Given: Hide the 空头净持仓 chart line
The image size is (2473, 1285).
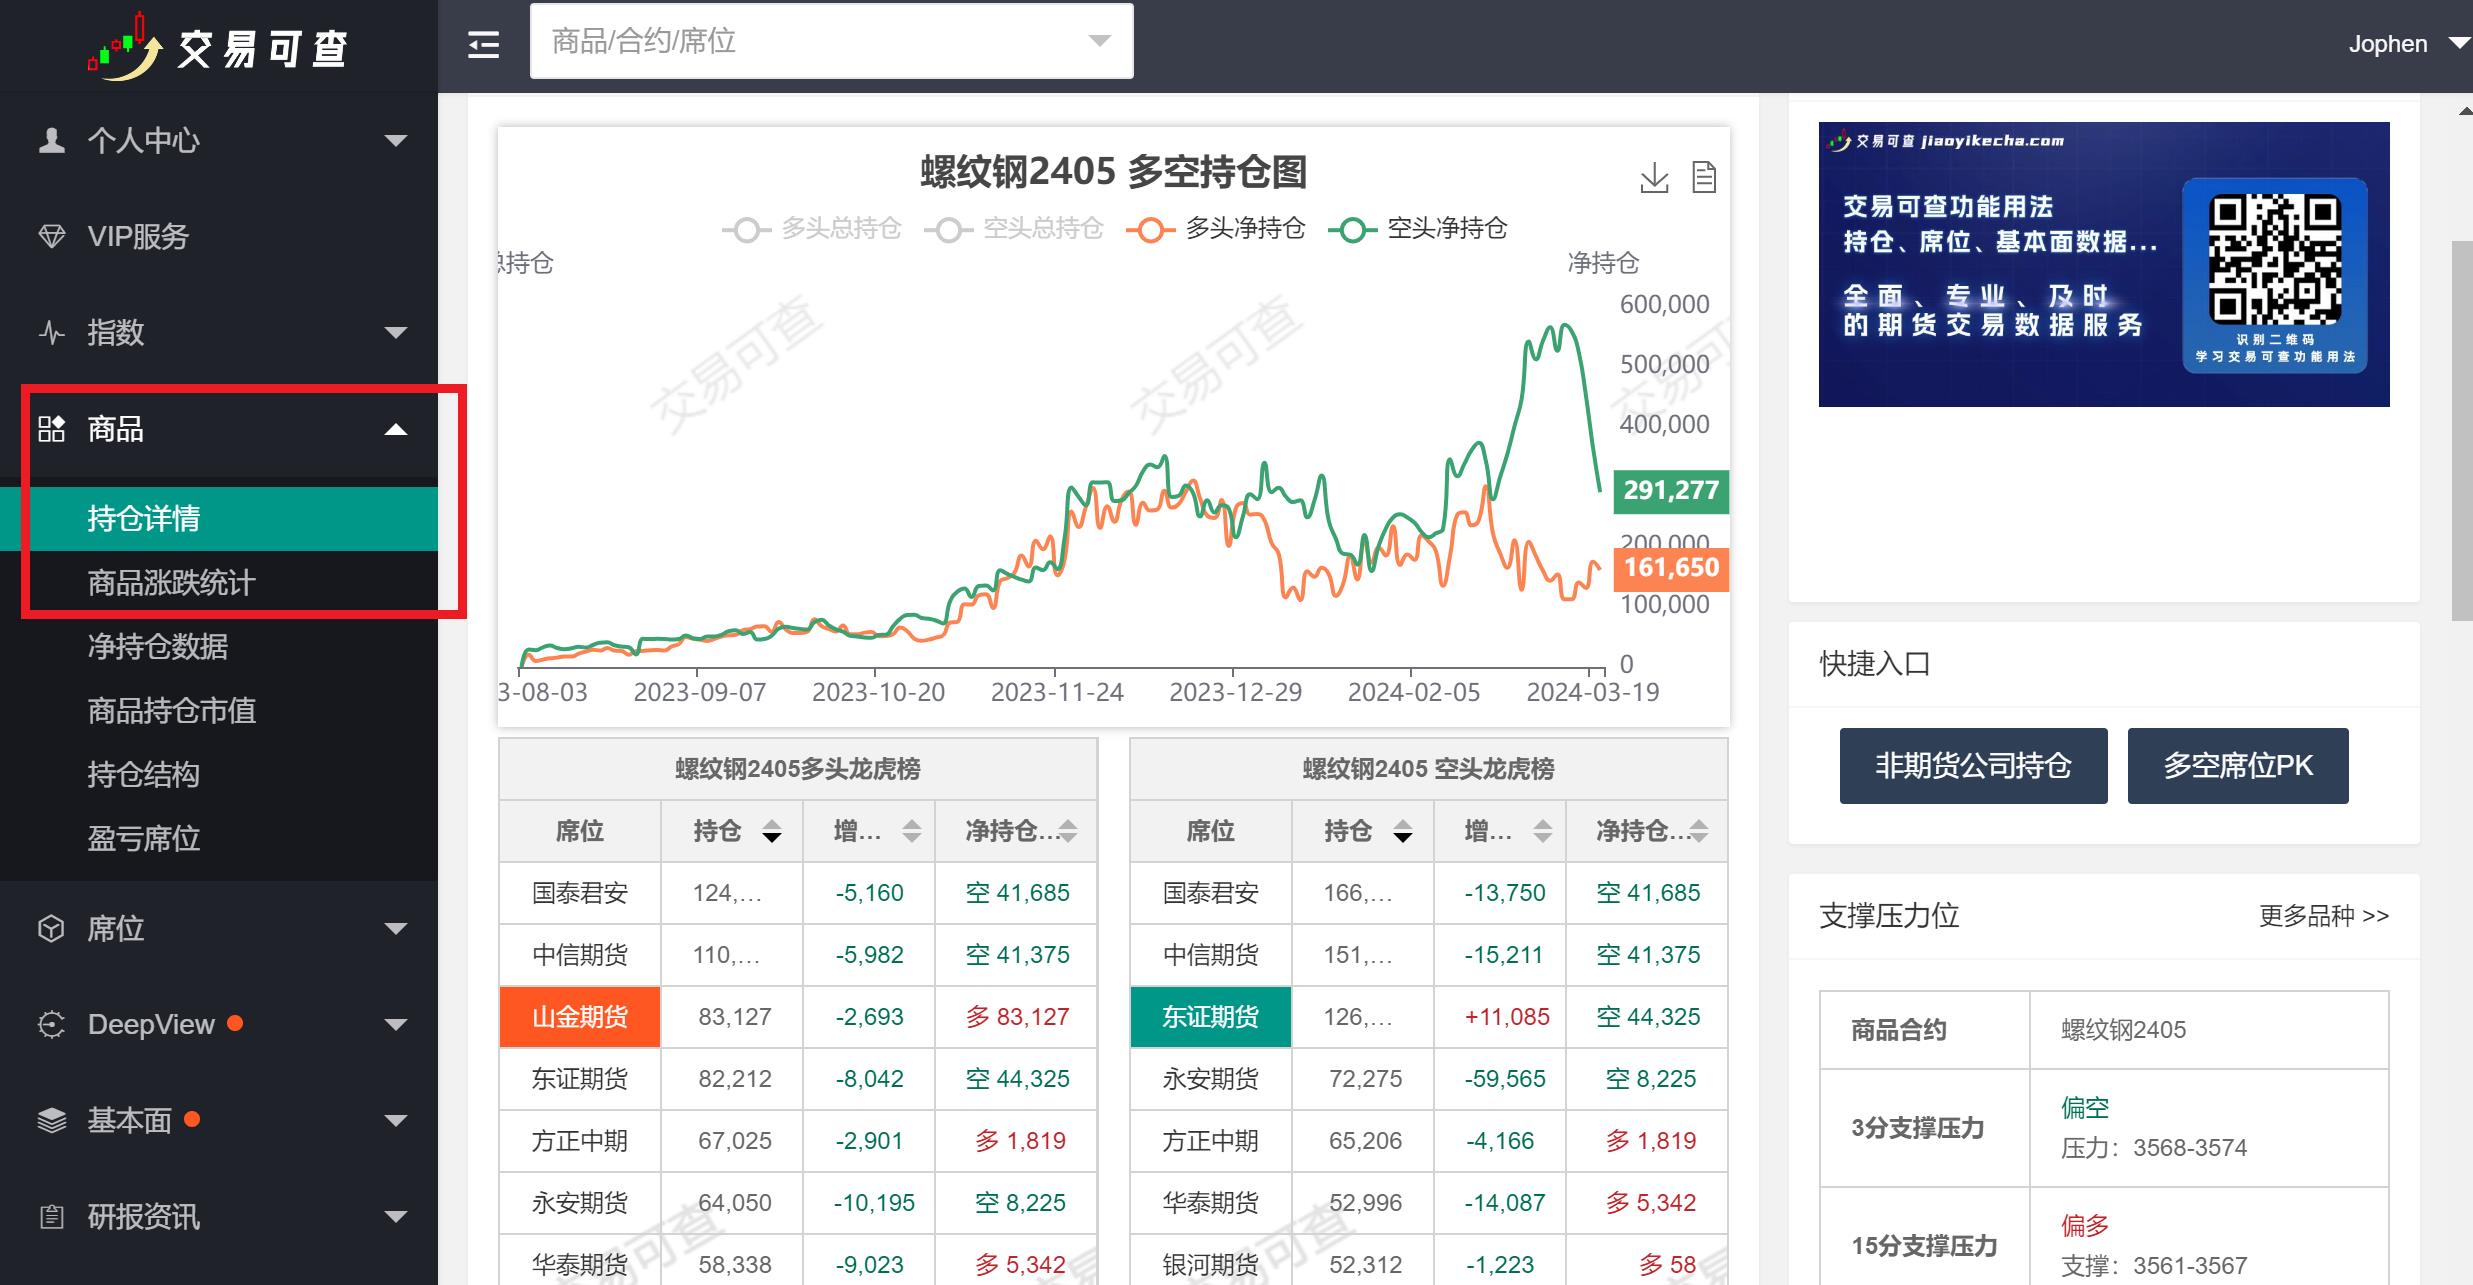Looking at the screenshot, I should tap(1448, 228).
